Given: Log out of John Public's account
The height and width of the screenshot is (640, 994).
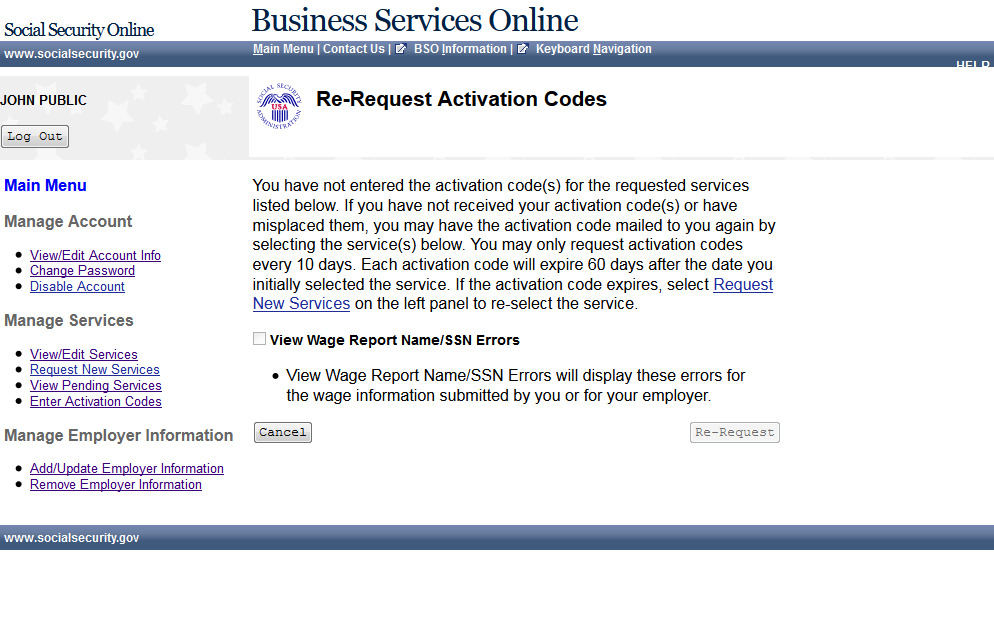Looking at the screenshot, I should (35, 136).
